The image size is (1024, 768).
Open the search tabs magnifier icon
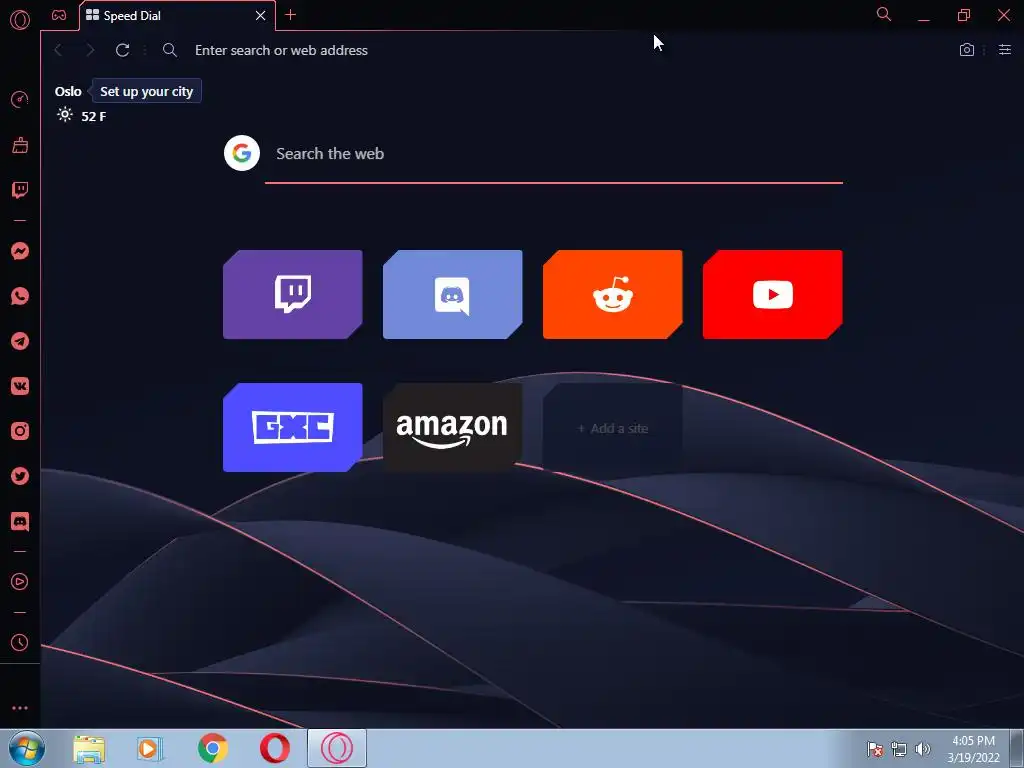(x=884, y=14)
